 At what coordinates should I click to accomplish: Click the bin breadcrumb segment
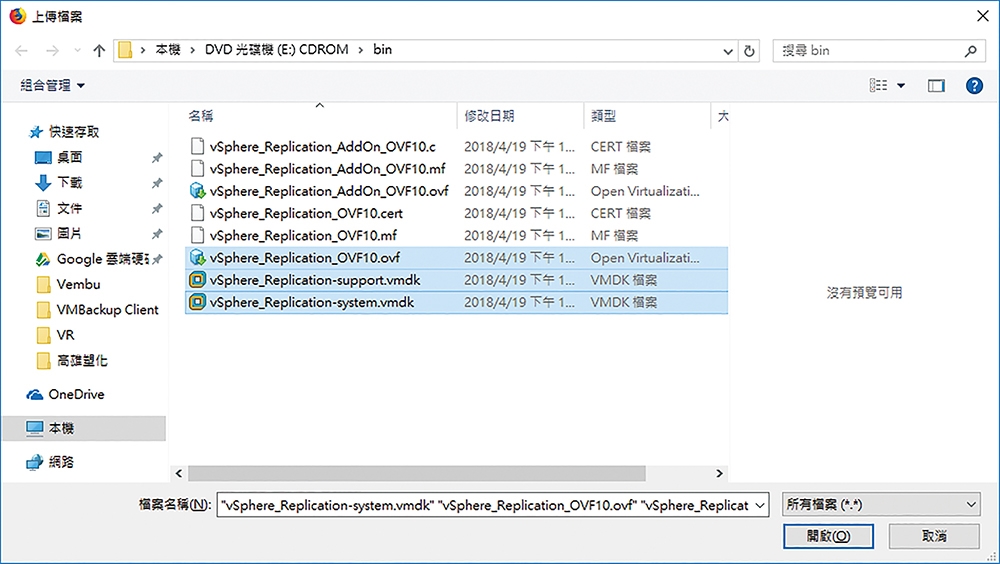tap(383, 50)
